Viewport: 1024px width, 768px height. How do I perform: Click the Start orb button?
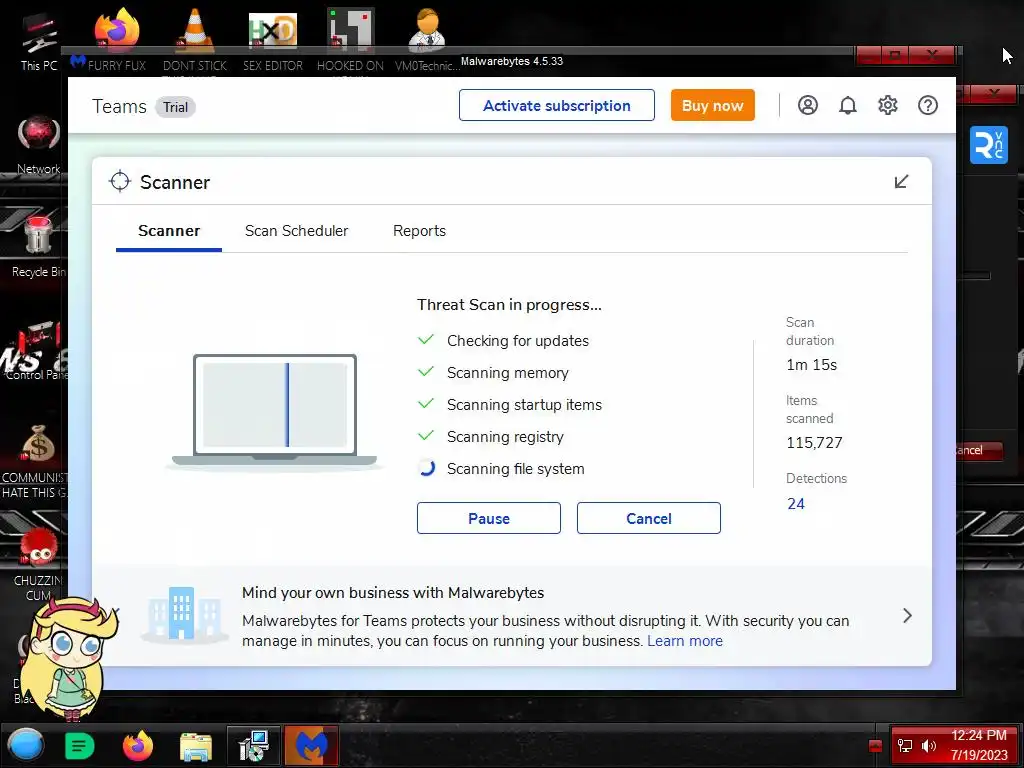(25, 745)
